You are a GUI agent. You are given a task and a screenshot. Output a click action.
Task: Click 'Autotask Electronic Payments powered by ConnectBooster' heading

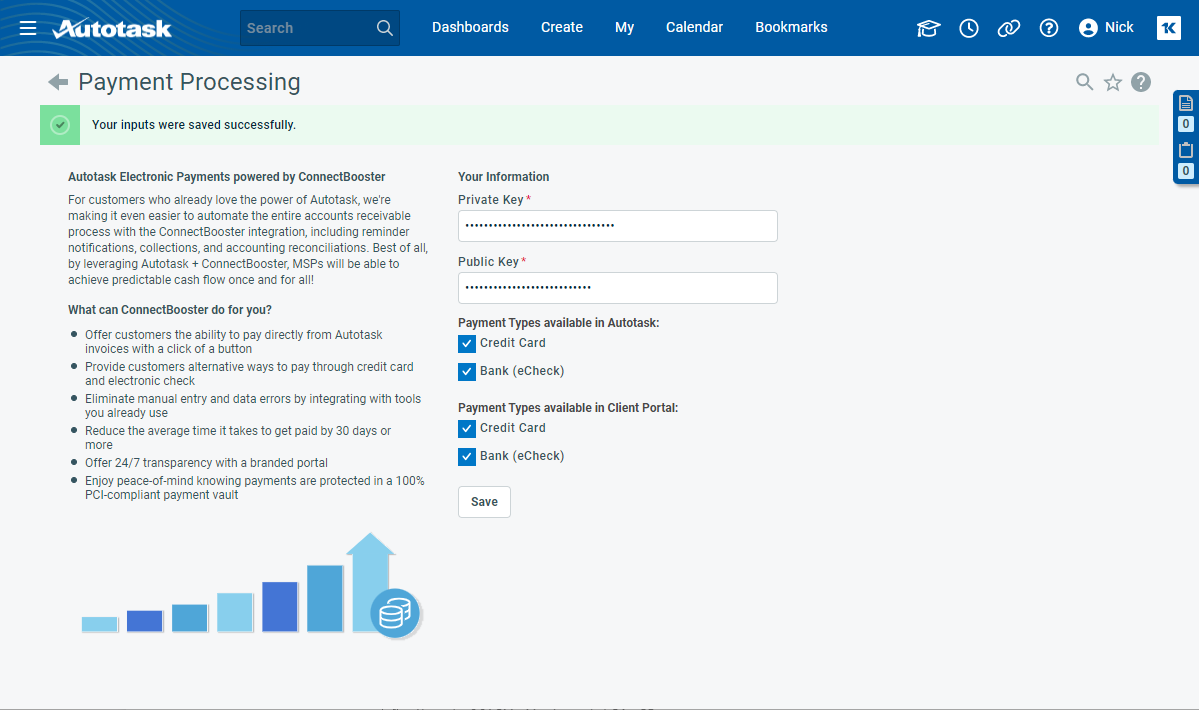tap(226, 177)
